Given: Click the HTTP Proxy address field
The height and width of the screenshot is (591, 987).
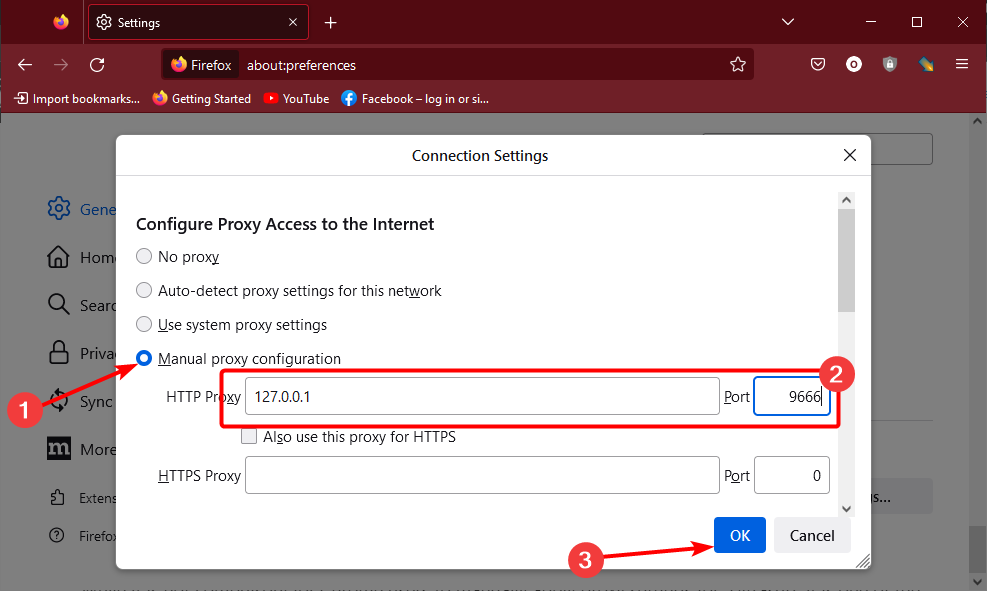Looking at the screenshot, I should 482,397.
